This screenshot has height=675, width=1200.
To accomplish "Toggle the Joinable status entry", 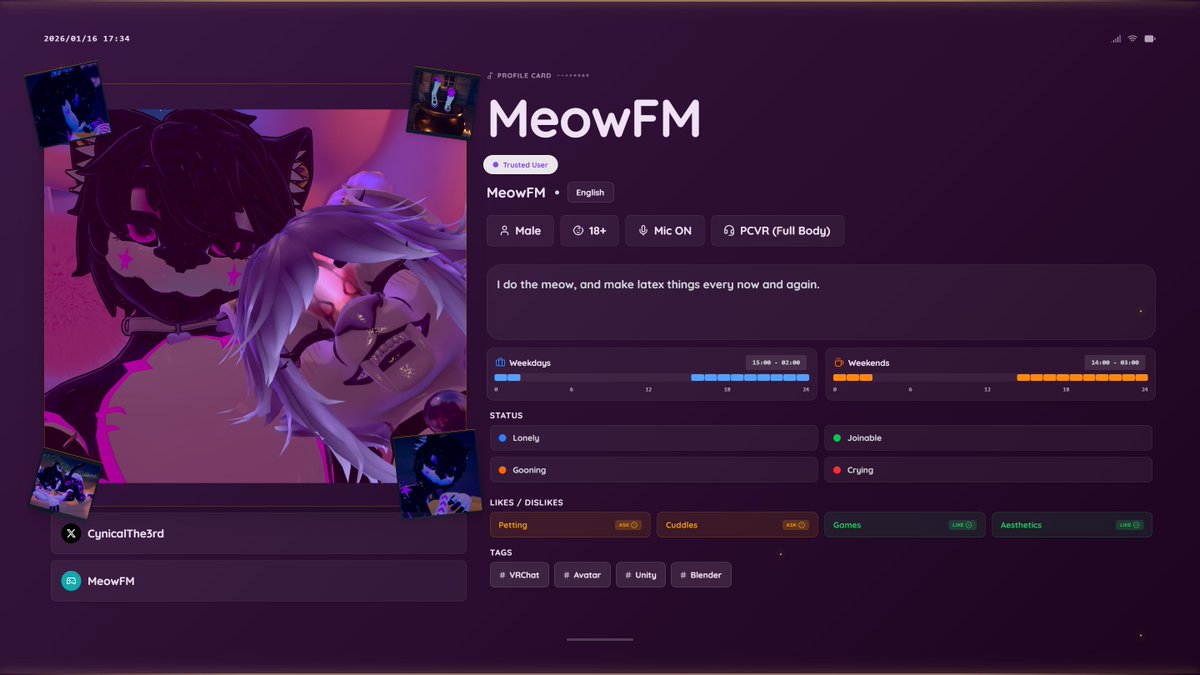I will [x=988, y=437].
